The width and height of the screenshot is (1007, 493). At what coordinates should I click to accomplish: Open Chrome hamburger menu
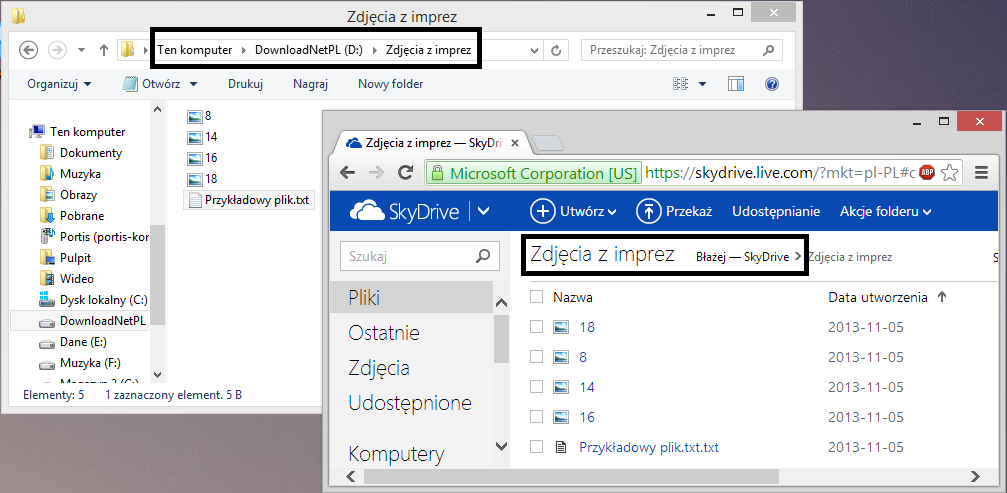[981, 173]
